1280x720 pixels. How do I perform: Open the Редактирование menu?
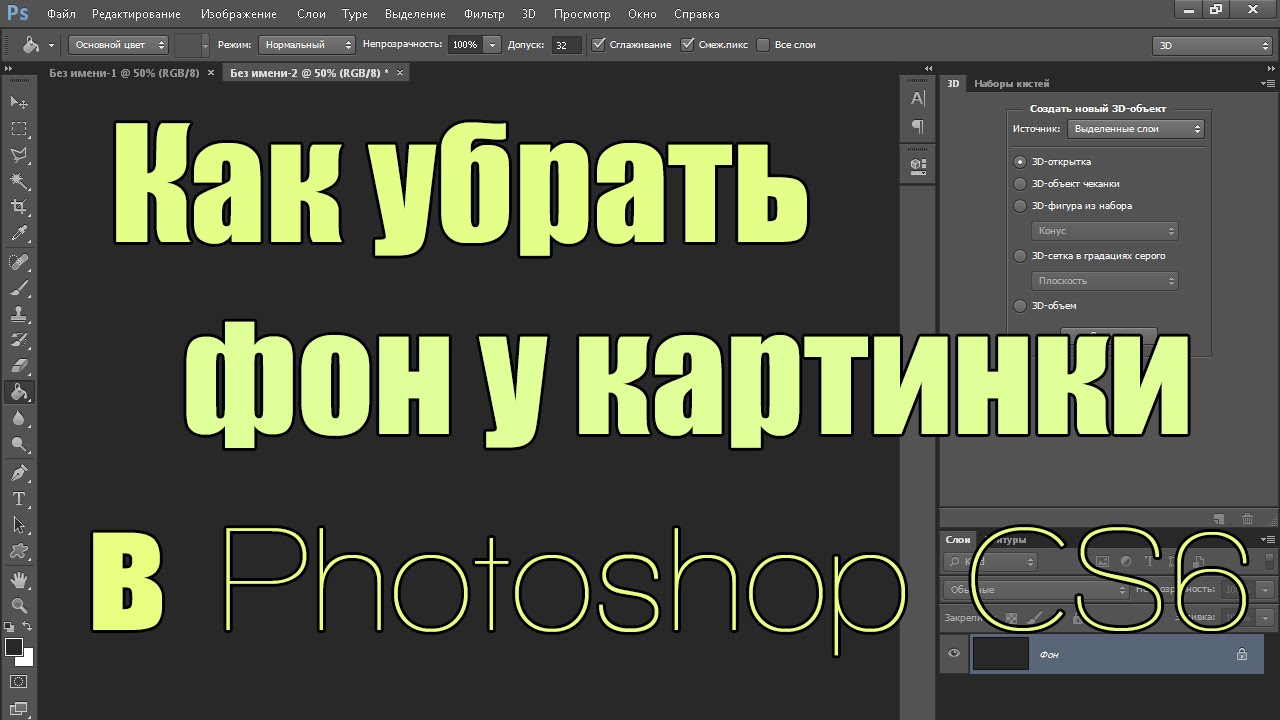coord(137,15)
